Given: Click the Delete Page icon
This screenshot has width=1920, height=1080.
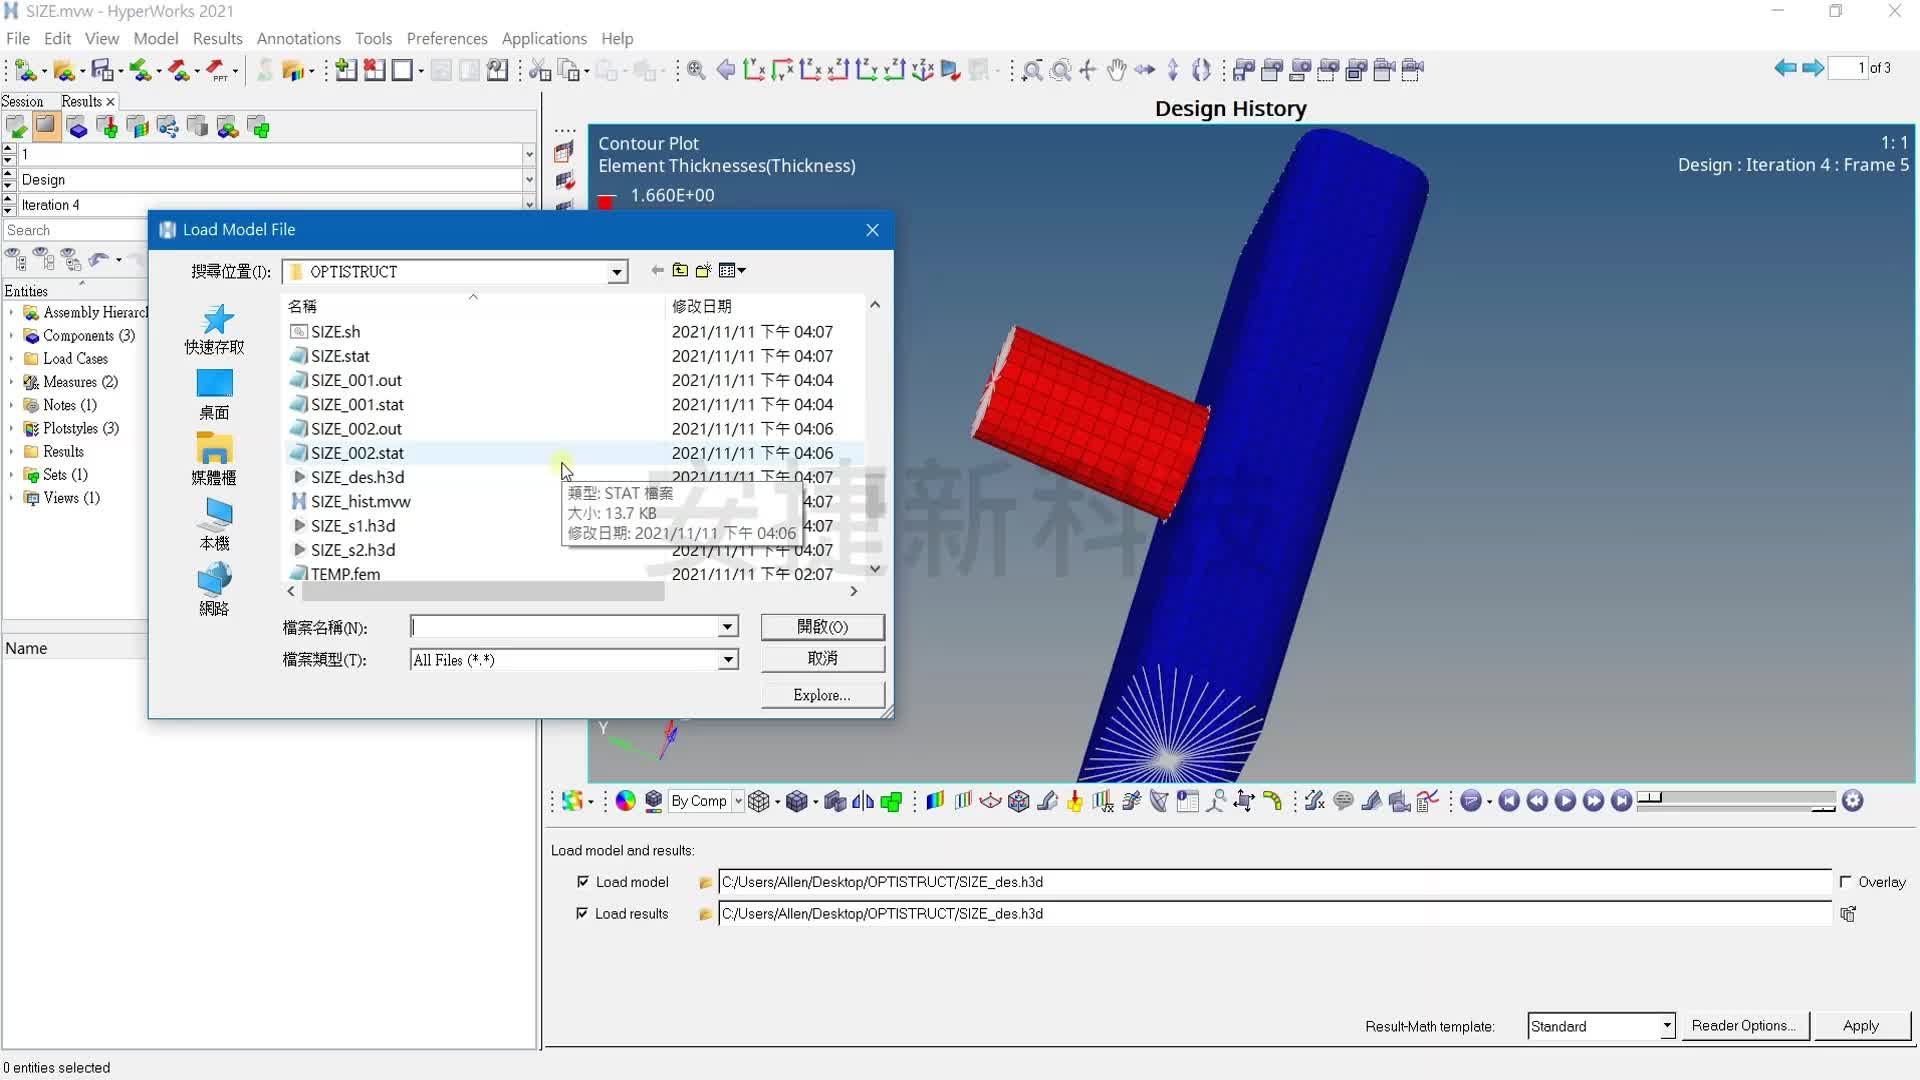Looking at the screenshot, I should [374, 70].
